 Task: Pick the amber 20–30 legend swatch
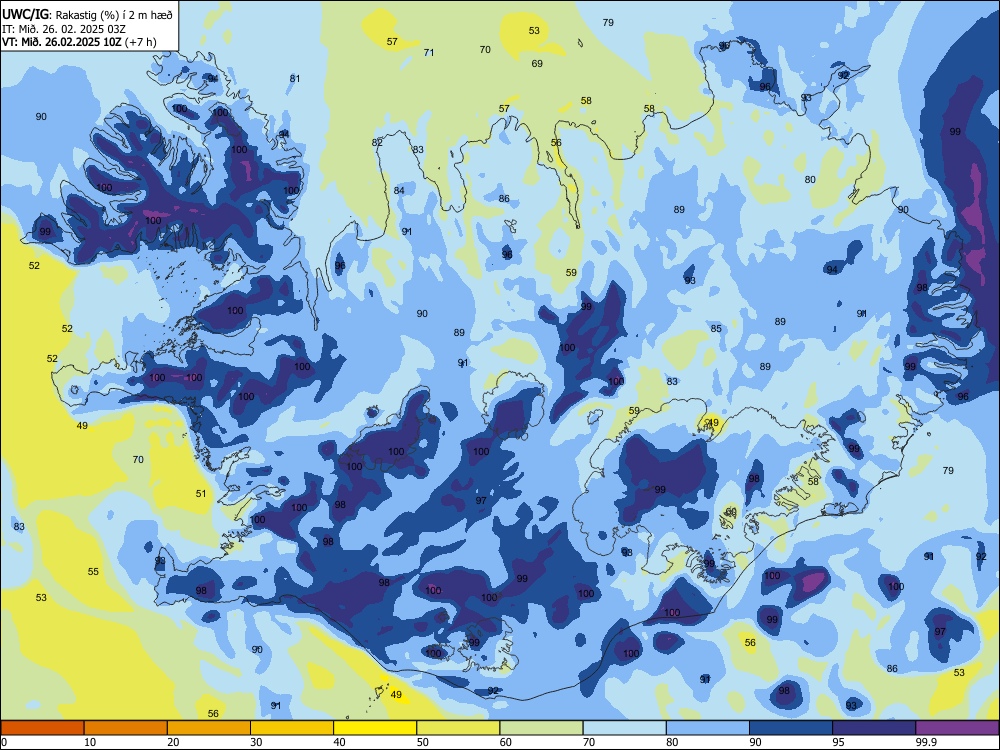pos(209,728)
